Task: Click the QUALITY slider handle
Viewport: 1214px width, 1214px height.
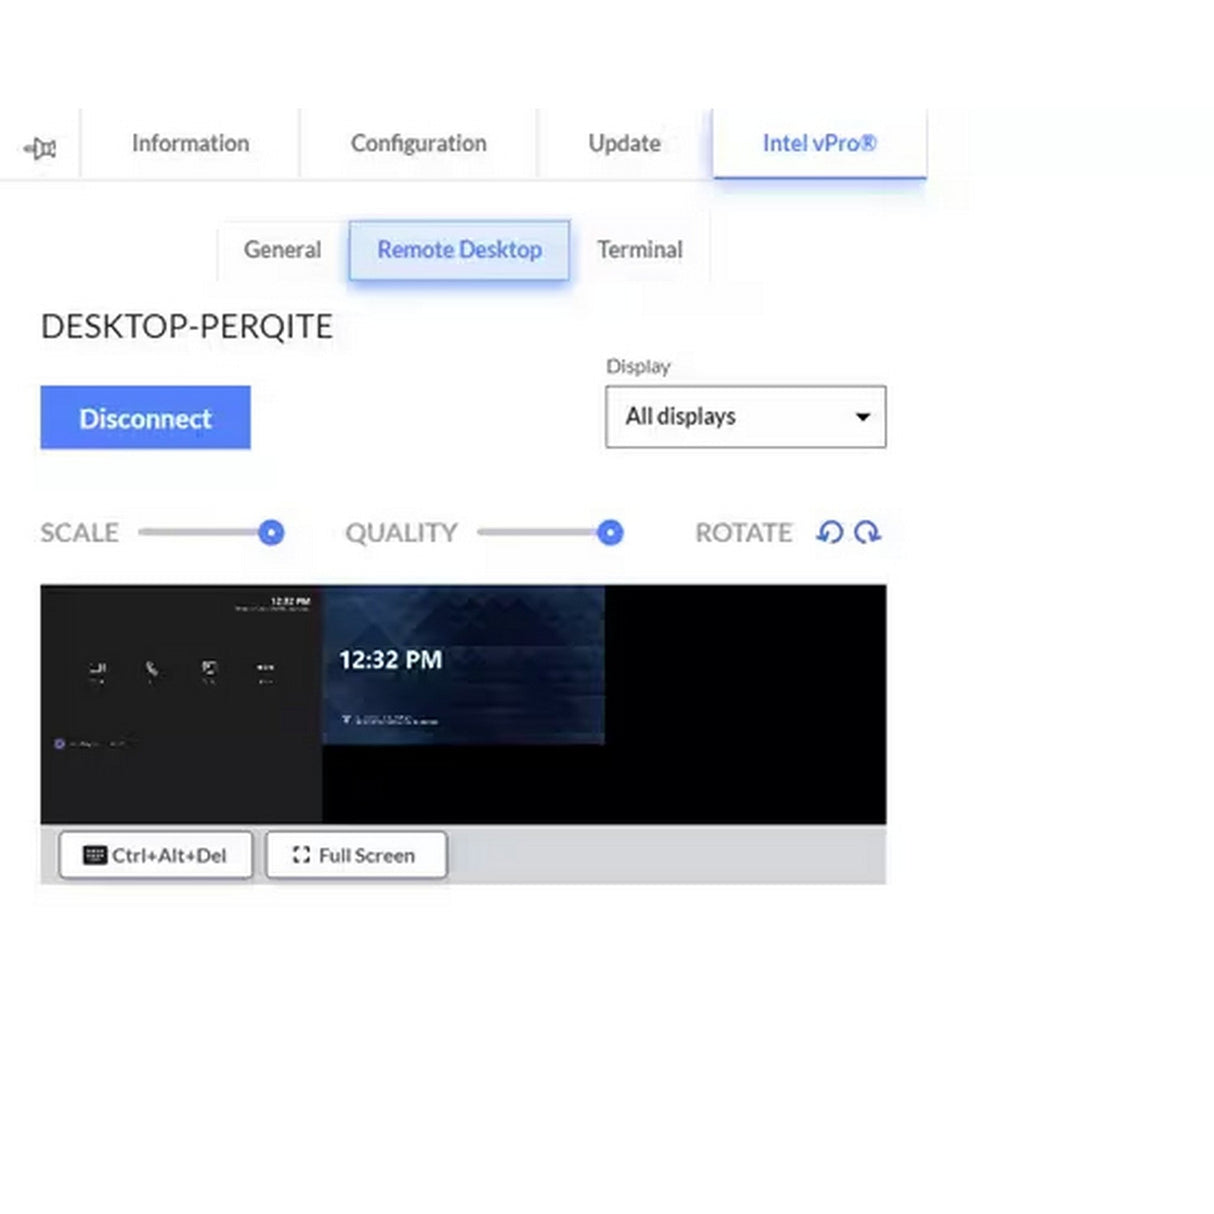Action: 611,533
